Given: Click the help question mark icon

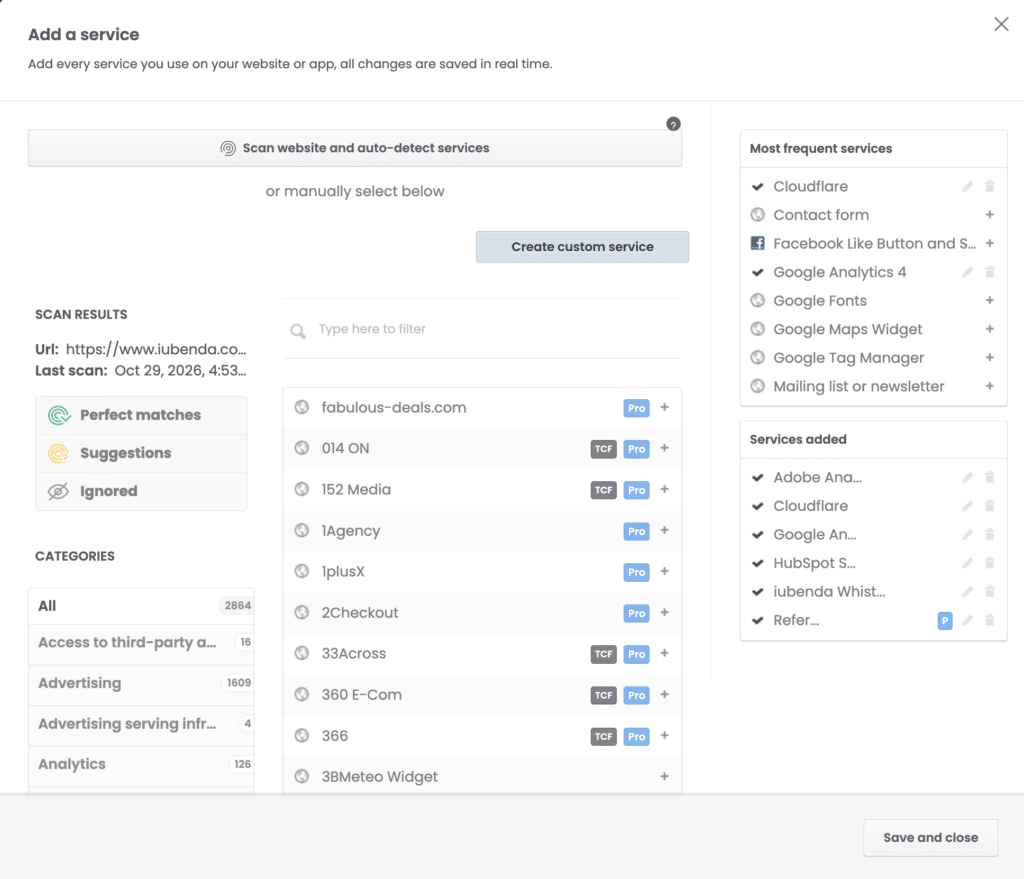Looking at the screenshot, I should 673,124.
